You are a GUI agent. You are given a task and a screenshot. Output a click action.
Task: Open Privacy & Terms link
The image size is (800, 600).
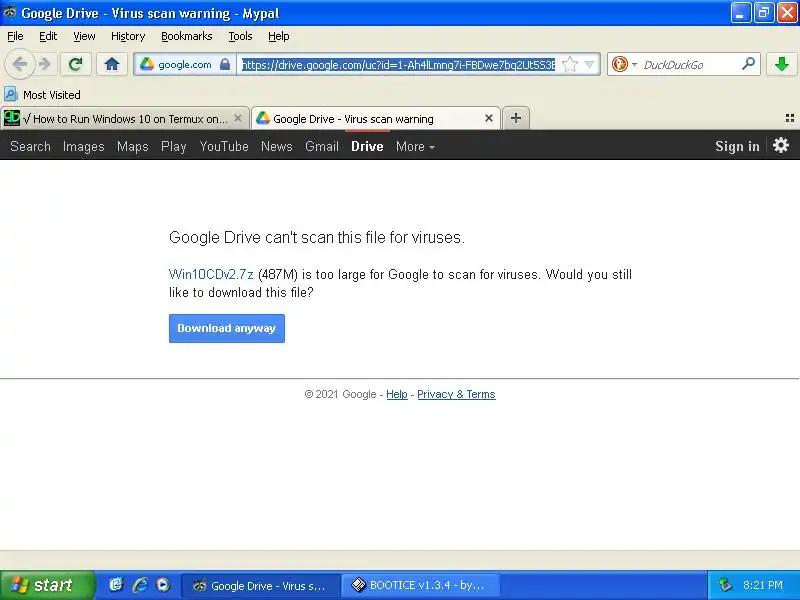click(x=456, y=394)
